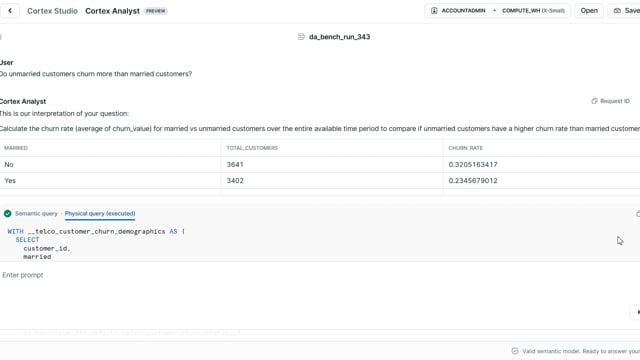This screenshot has height=360, width=640.
Task: Sort by the TOTAL_CUSTOMERS column header
Action: click(252, 148)
